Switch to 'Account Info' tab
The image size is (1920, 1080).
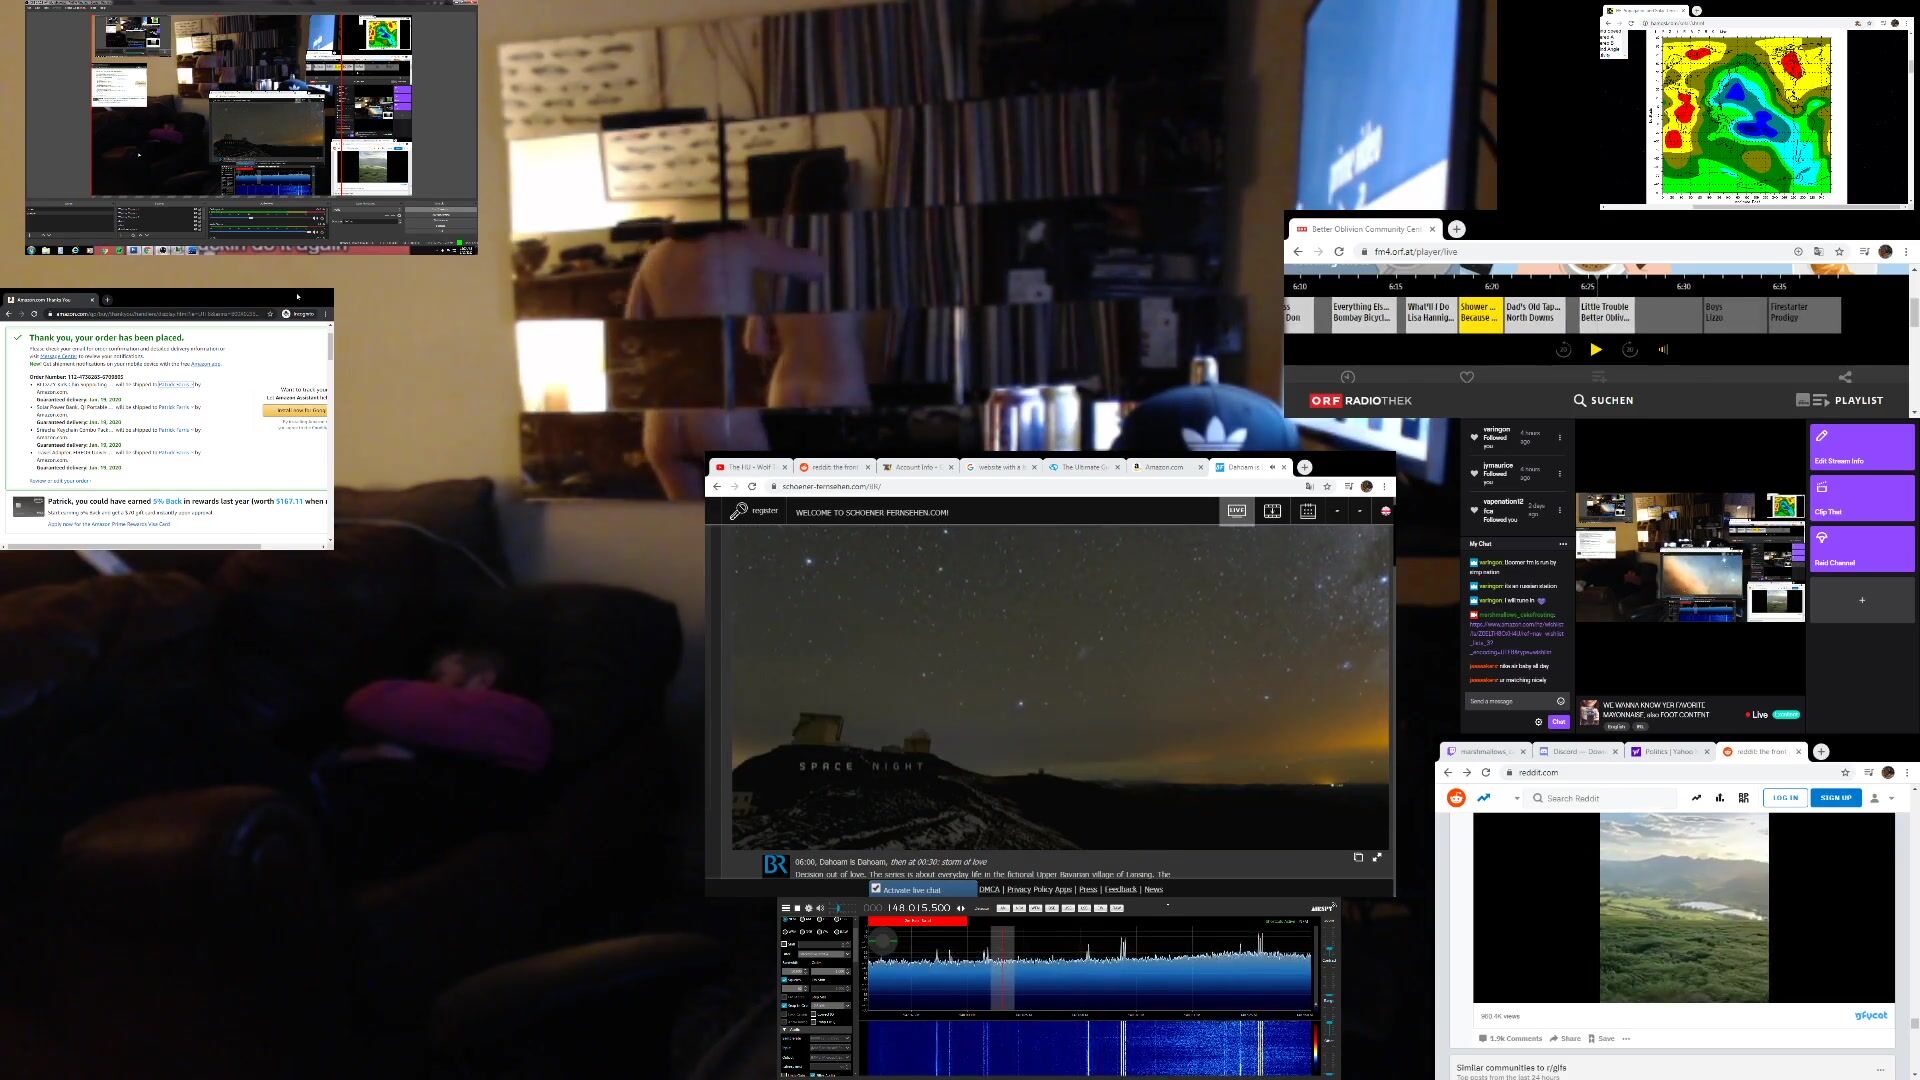point(918,467)
